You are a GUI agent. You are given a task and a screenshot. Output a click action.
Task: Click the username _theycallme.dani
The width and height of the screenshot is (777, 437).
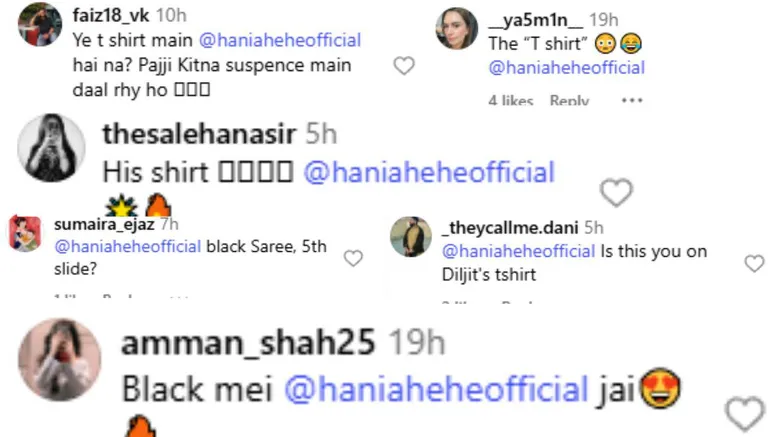[x=509, y=227]
